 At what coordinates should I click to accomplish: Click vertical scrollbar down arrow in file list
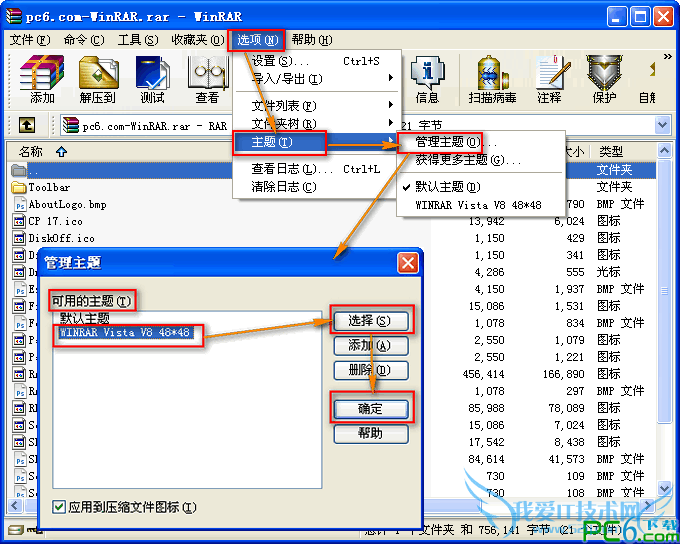click(664, 488)
